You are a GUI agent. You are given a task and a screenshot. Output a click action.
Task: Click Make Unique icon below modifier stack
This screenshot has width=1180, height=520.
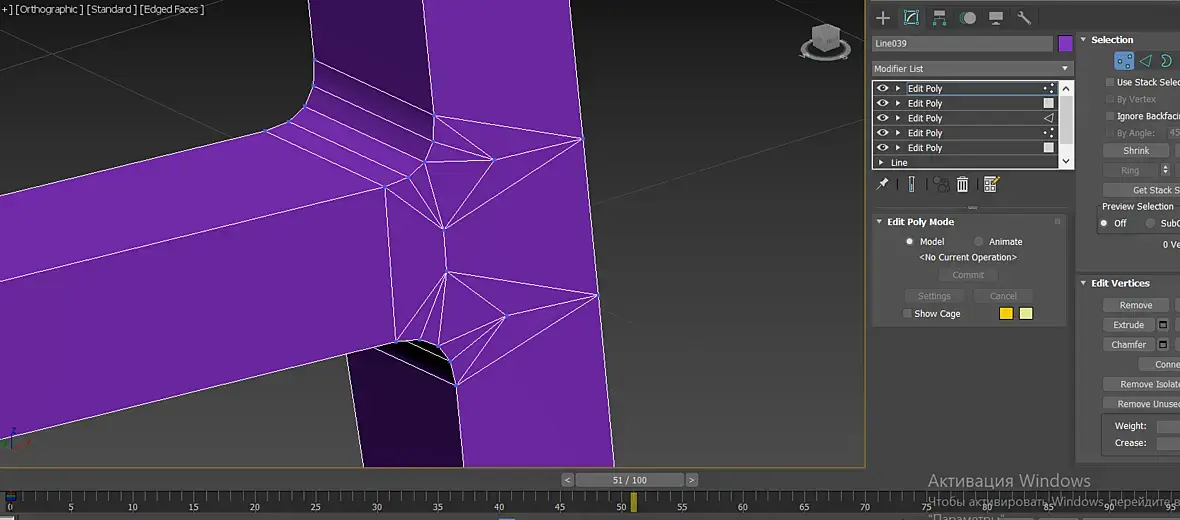(x=940, y=184)
